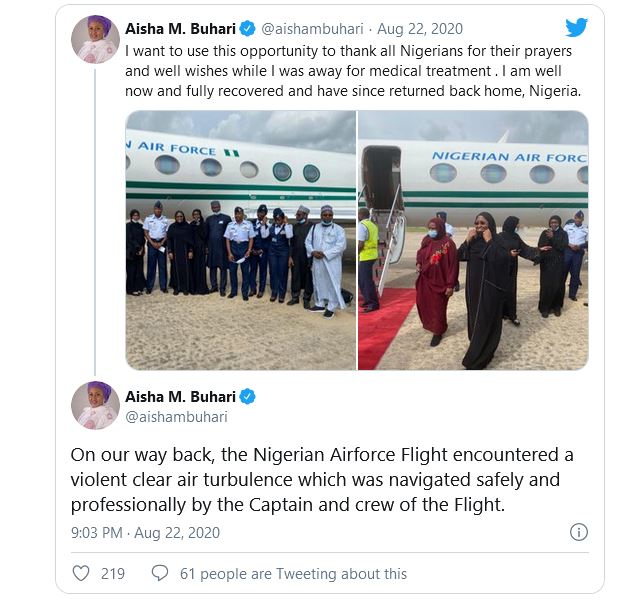This screenshot has height=606, width=631.
Task: Click the @aishambuhari handle under lower name
Action: click(x=176, y=417)
